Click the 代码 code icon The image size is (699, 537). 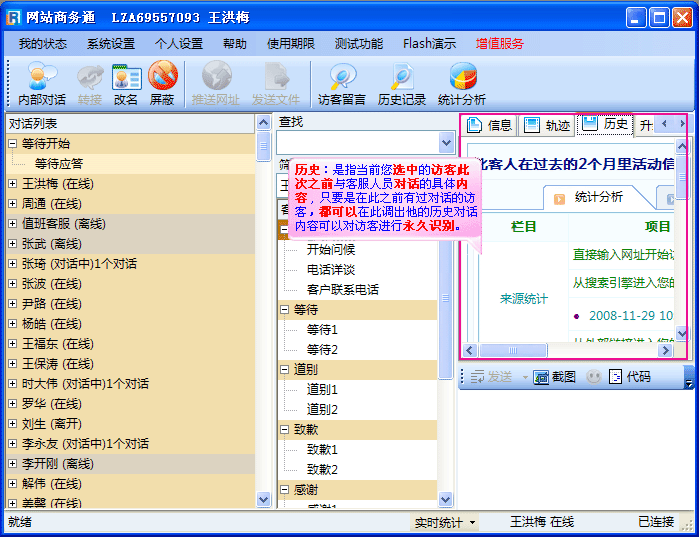tap(630, 377)
